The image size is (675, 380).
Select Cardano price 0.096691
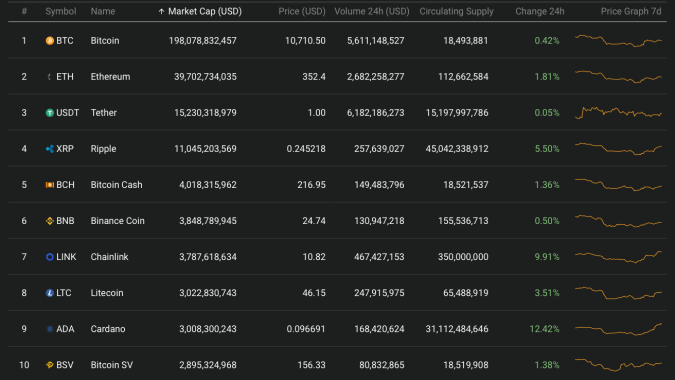[x=306, y=329]
